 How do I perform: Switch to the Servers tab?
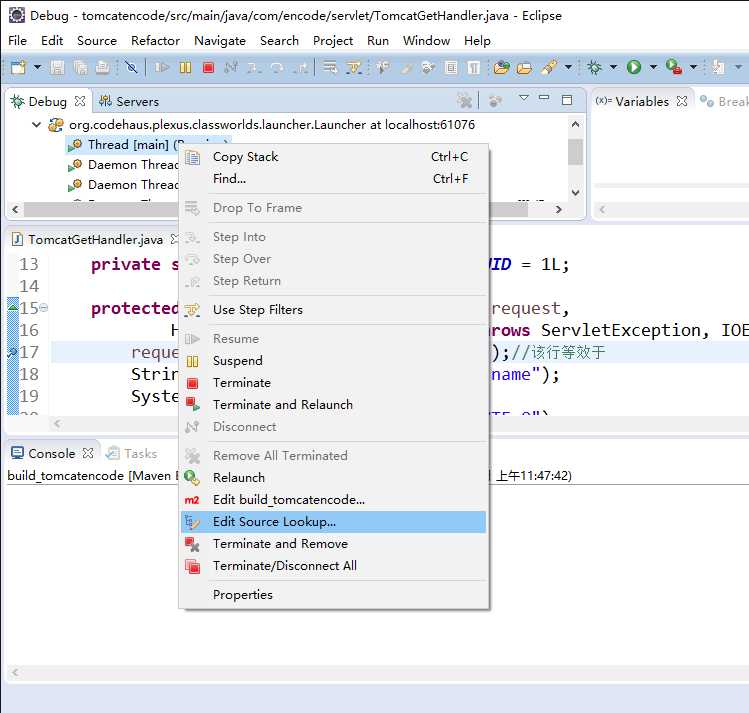click(x=129, y=101)
